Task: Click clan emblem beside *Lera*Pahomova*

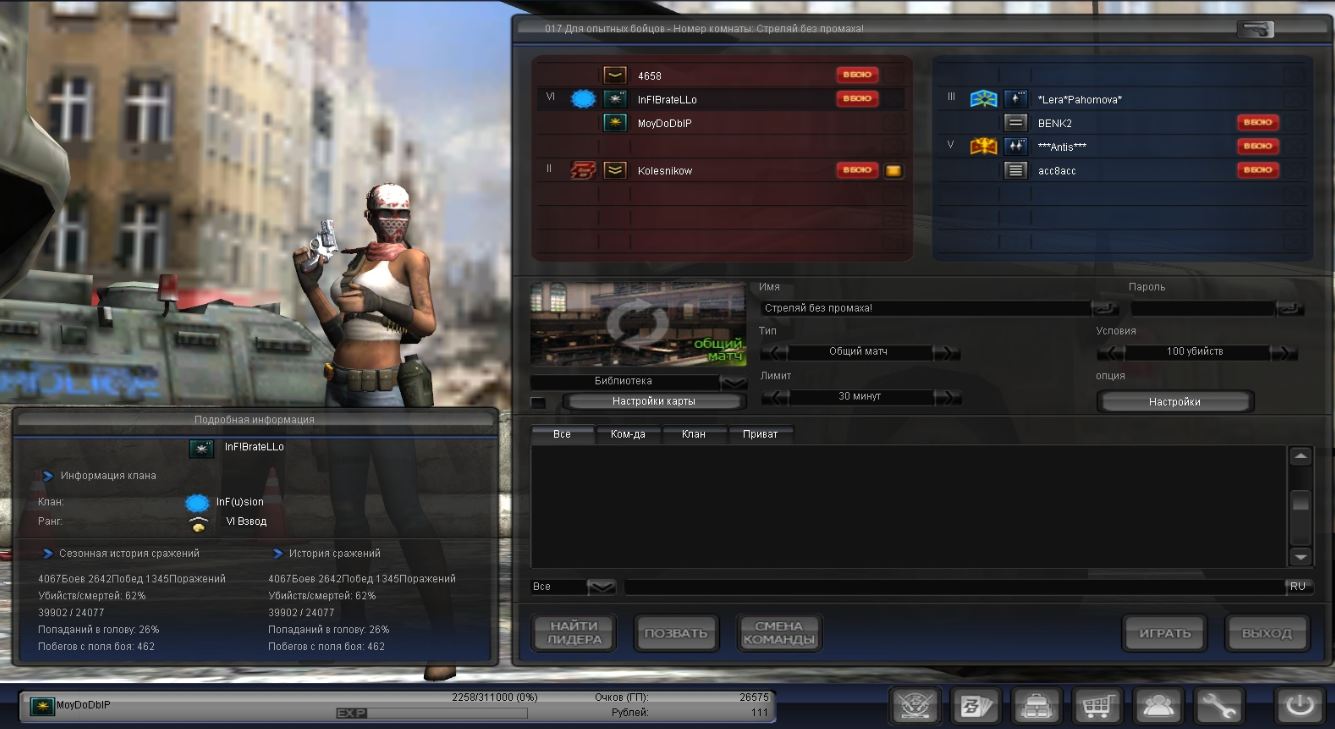Action: (984, 99)
